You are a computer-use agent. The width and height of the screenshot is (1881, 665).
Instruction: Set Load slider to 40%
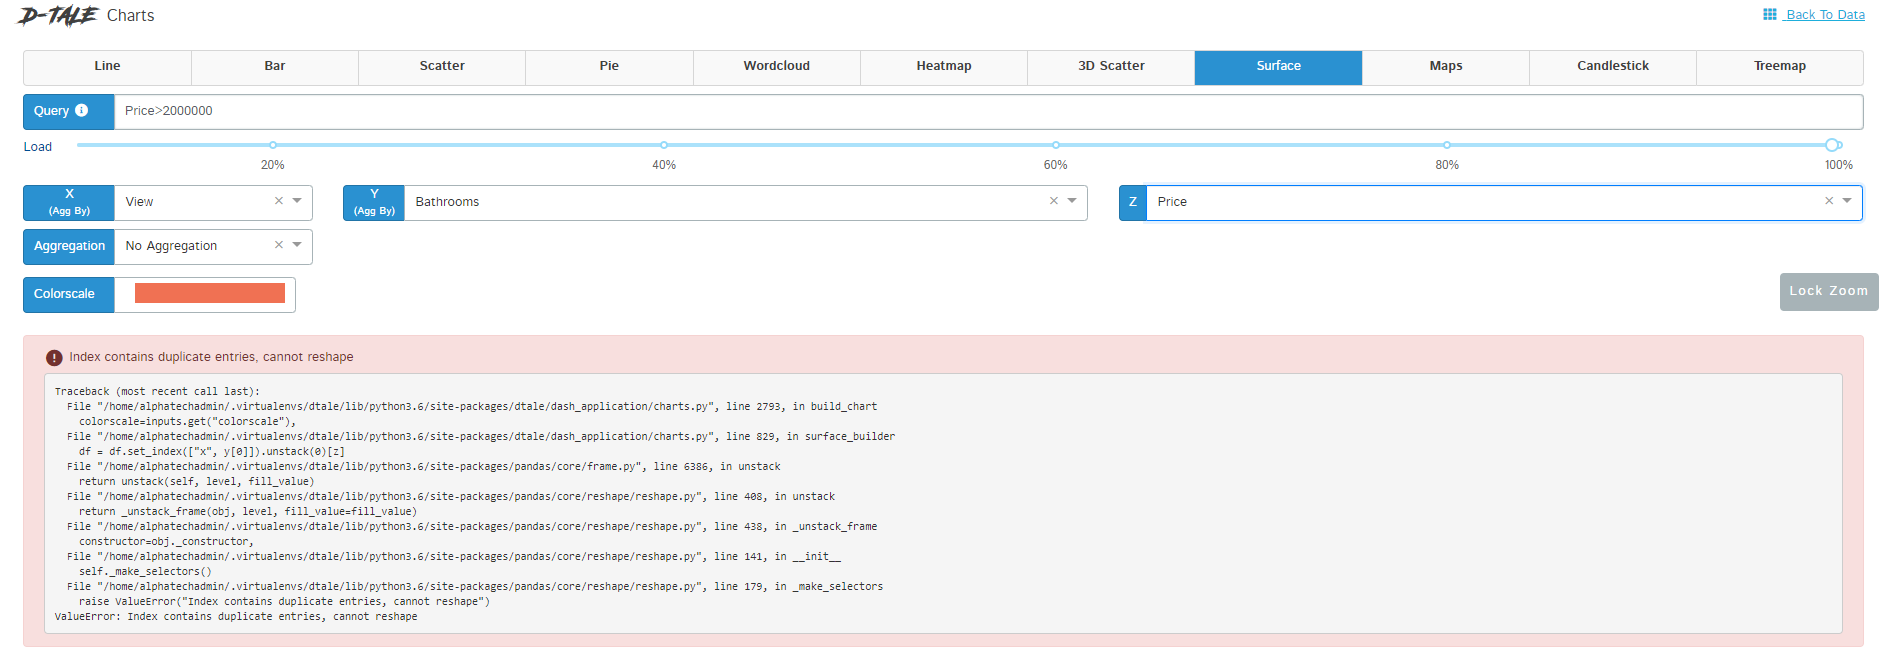664,145
